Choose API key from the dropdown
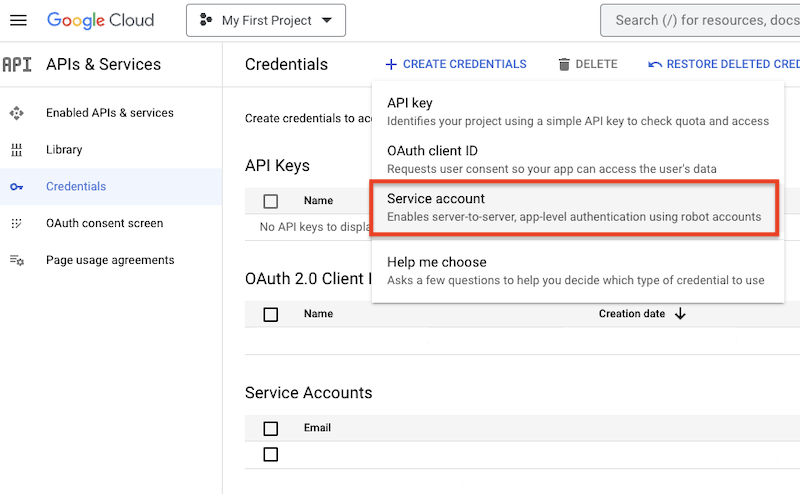Screen dimensions: 800x494 (x=578, y=112)
